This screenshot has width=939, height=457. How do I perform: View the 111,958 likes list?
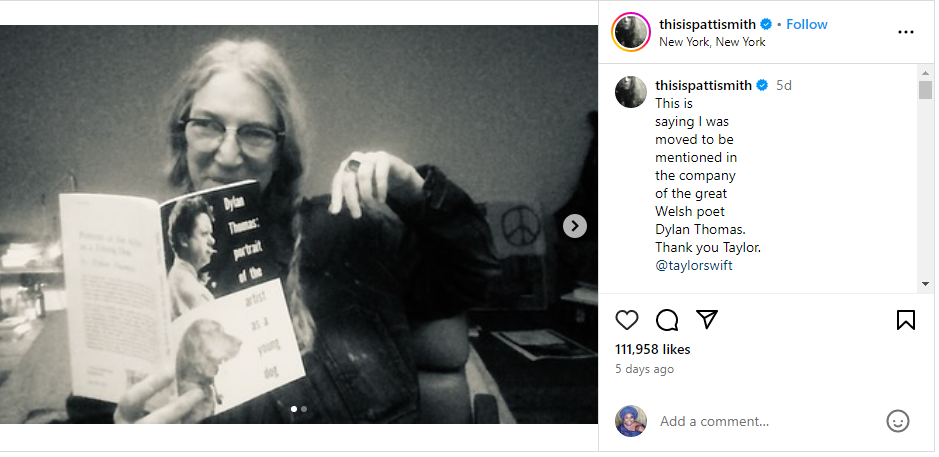653,349
